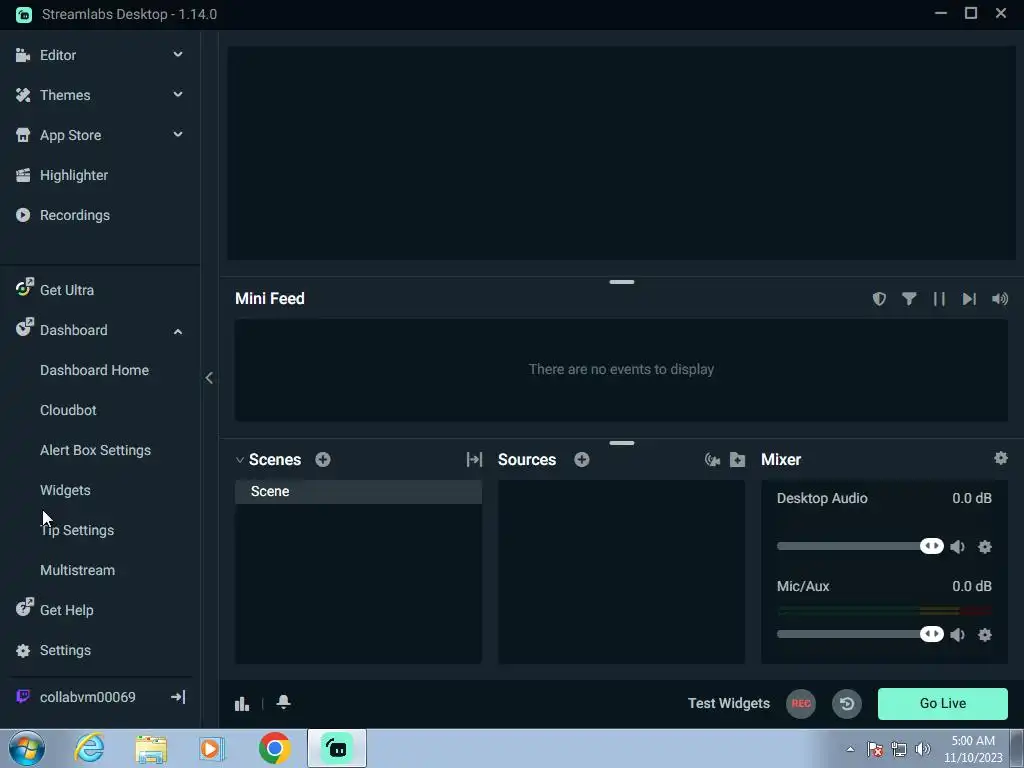Open Mic/Aux settings gear
The width and height of the screenshot is (1024, 768).
click(985, 635)
